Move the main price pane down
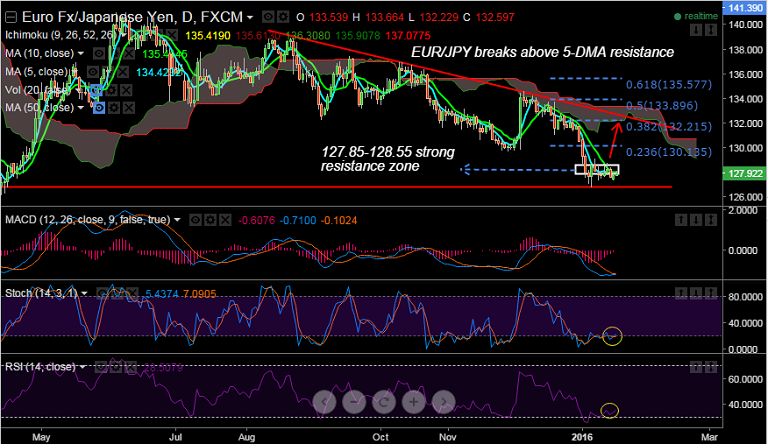The image size is (768, 444). coord(696,30)
